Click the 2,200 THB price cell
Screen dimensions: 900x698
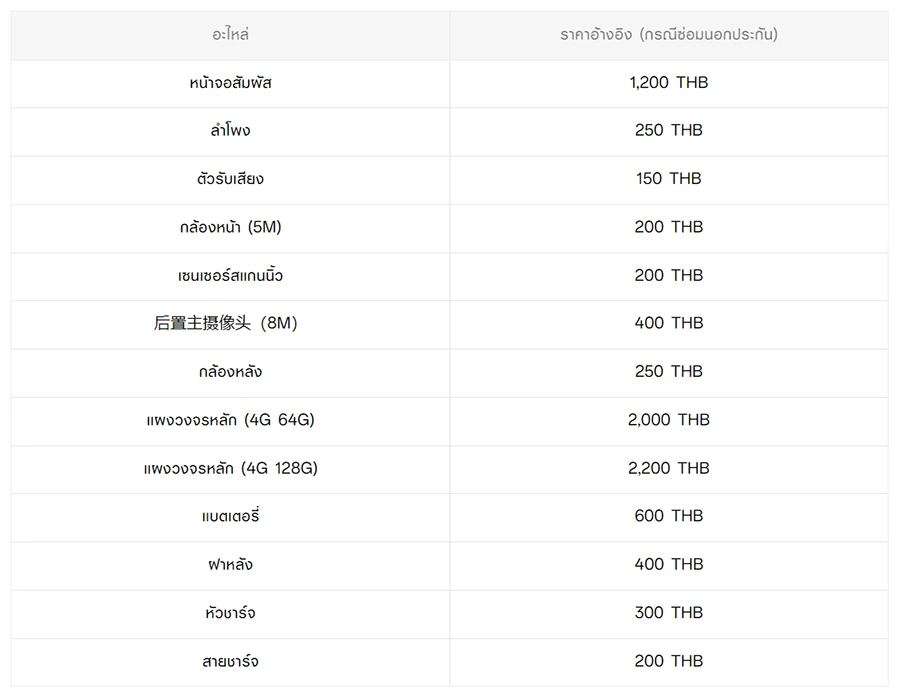pyautogui.click(x=668, y=468)
